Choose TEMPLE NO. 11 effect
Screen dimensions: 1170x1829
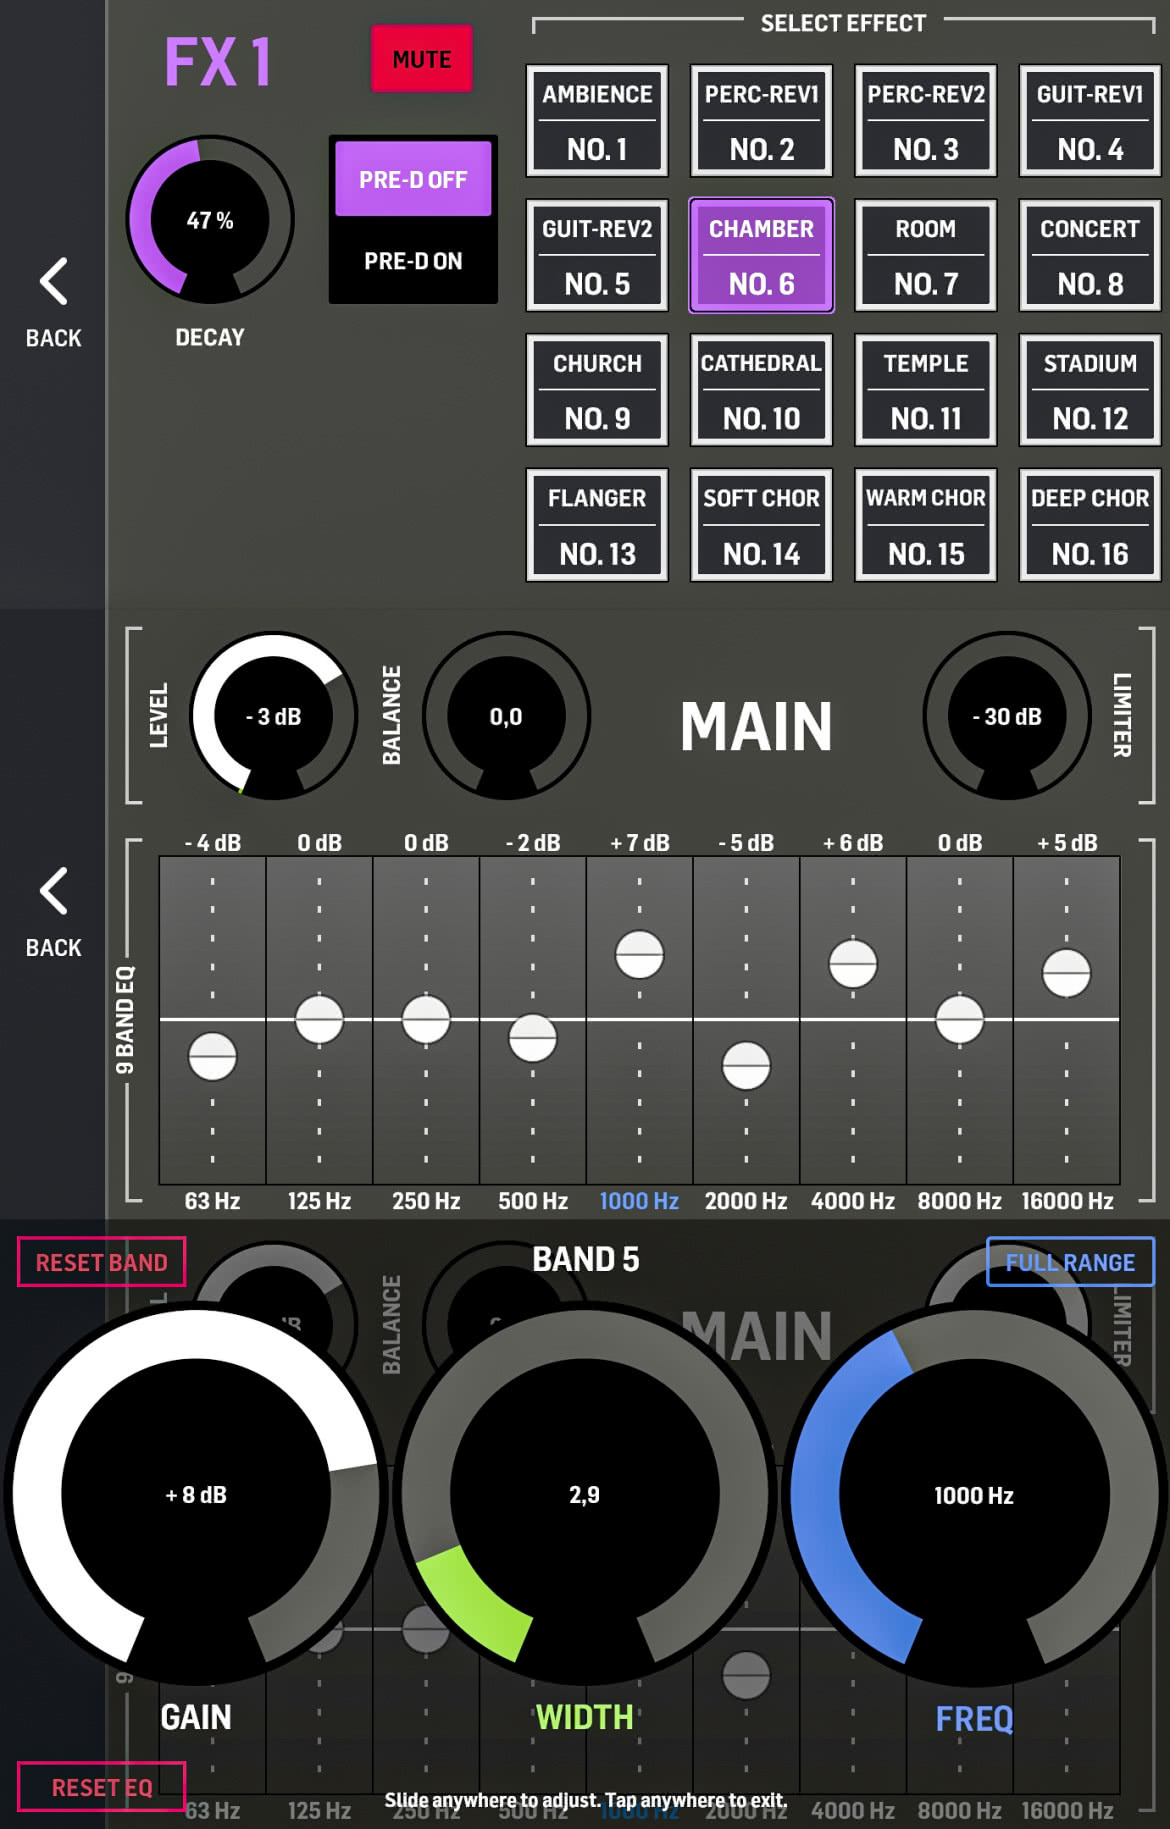(926, 390)
